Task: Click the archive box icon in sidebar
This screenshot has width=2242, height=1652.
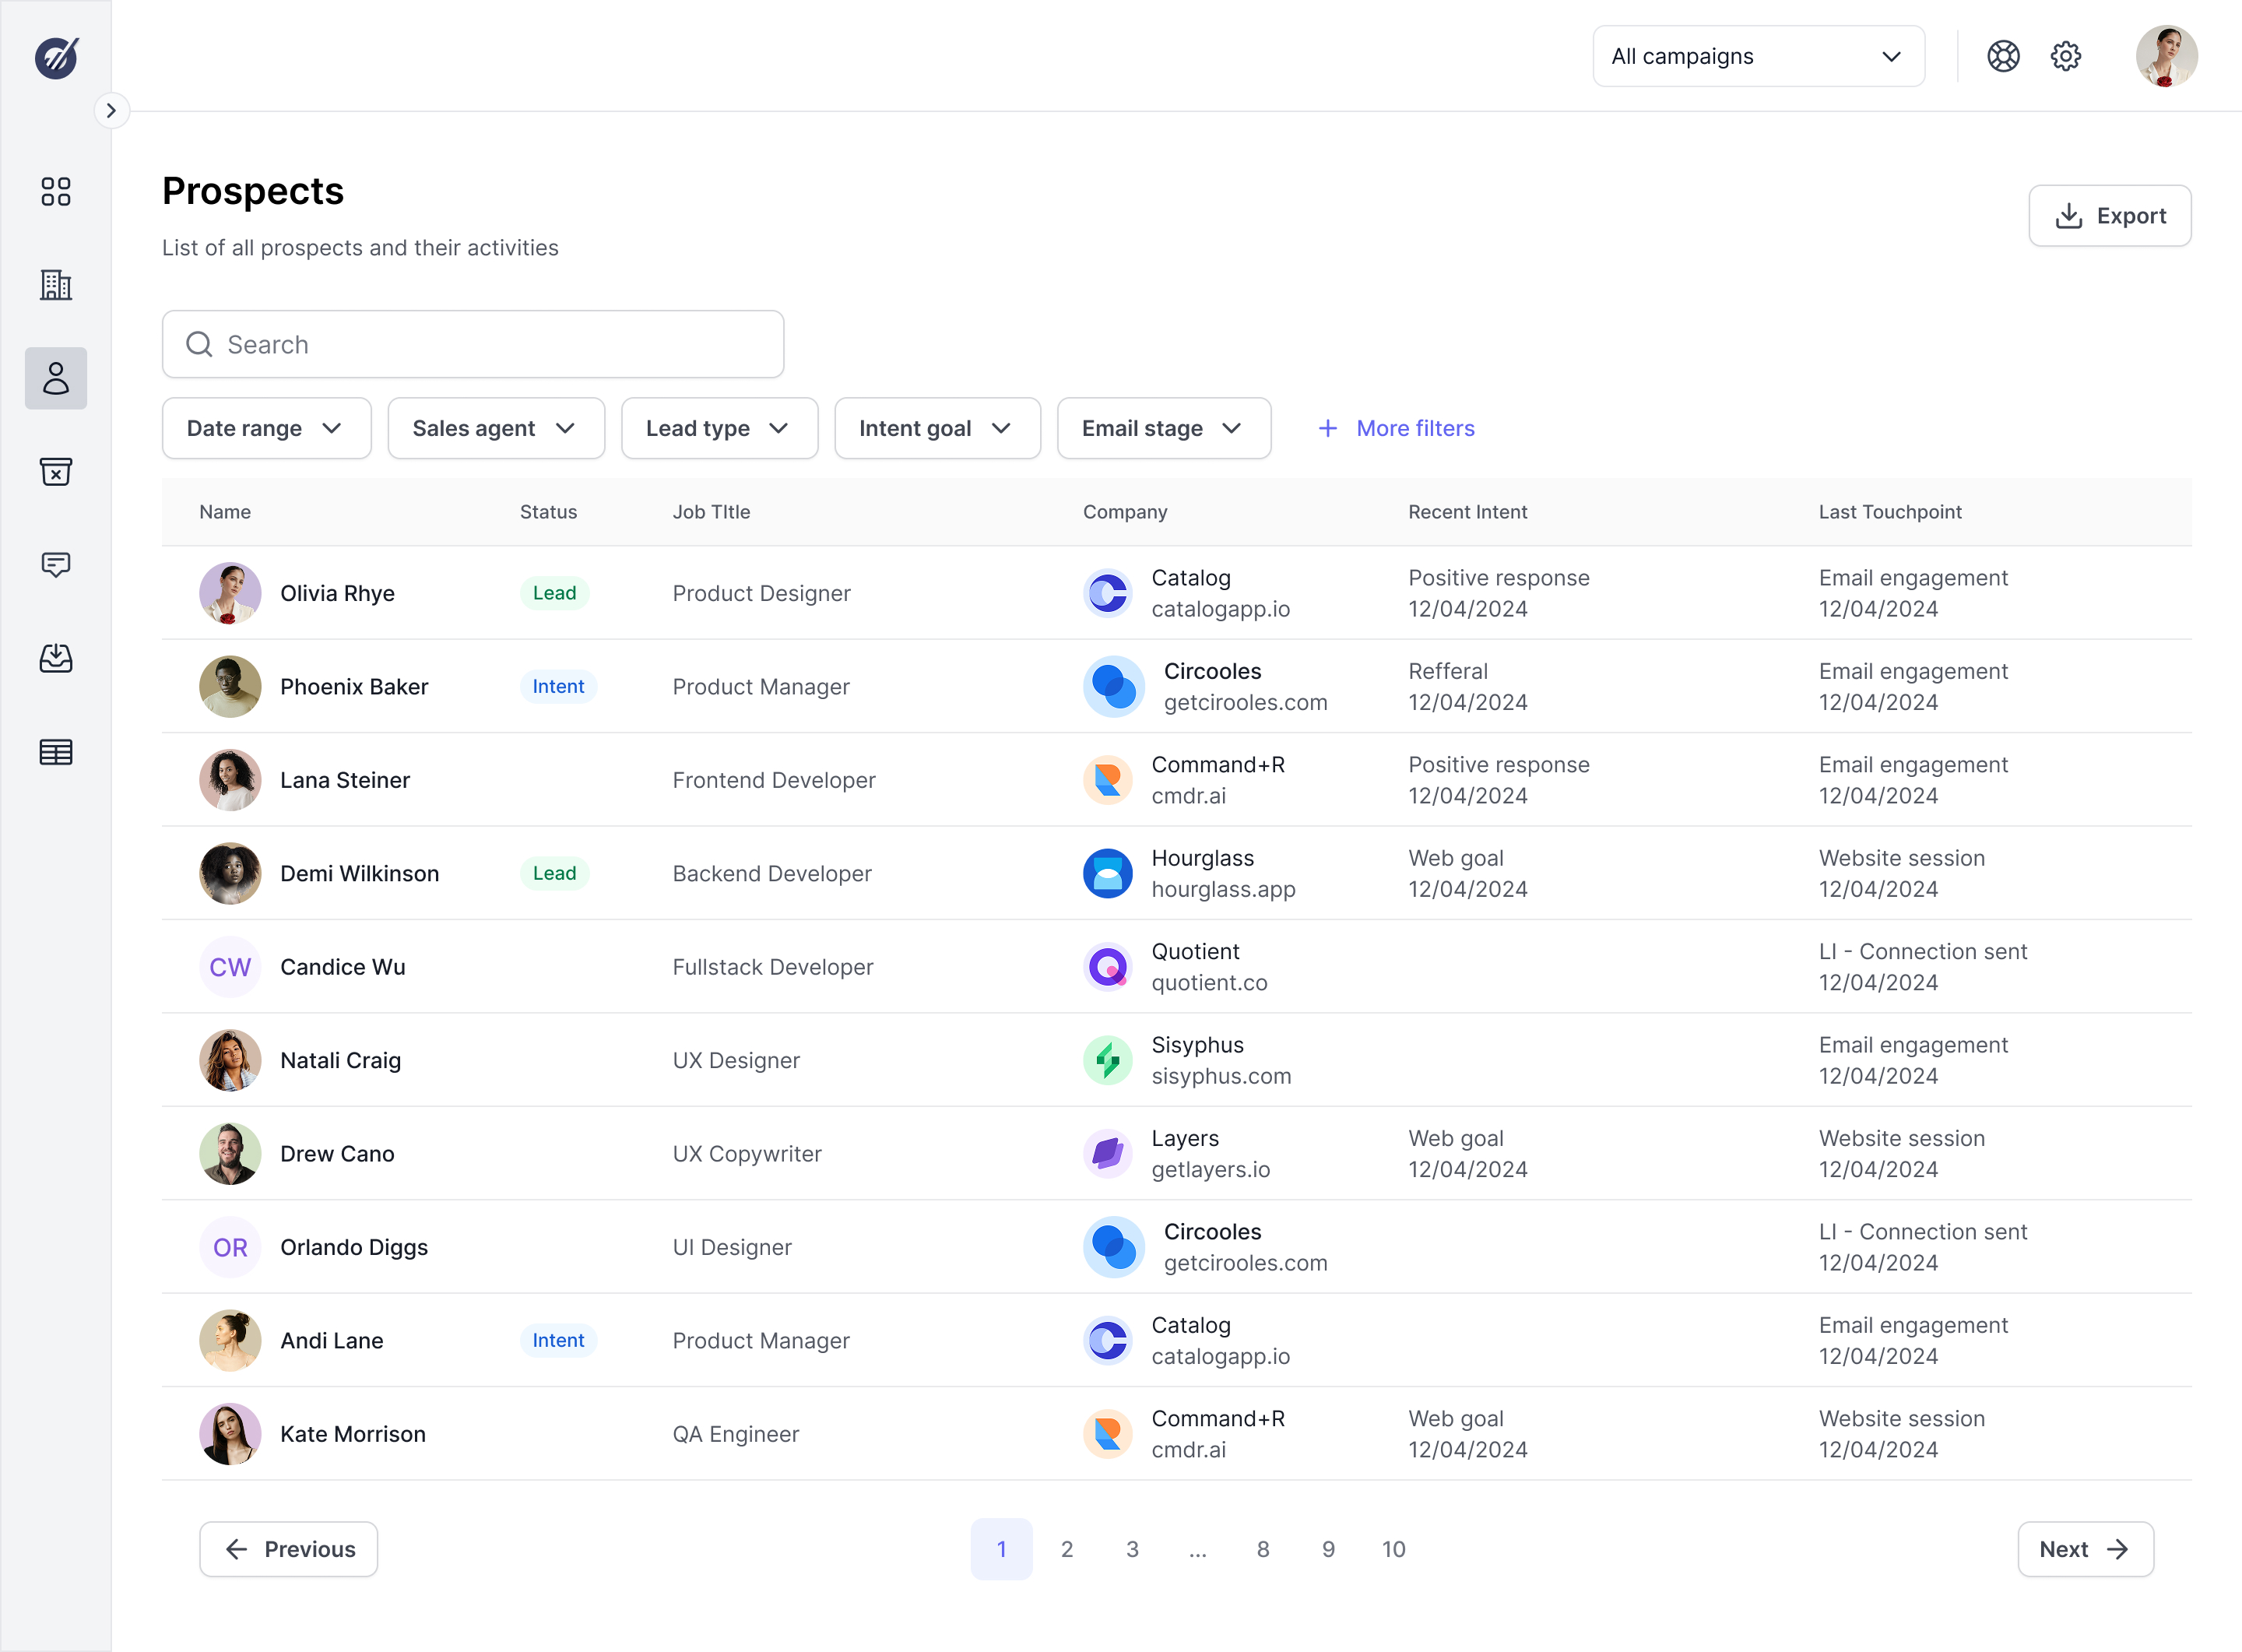Action: pos(56,471)
